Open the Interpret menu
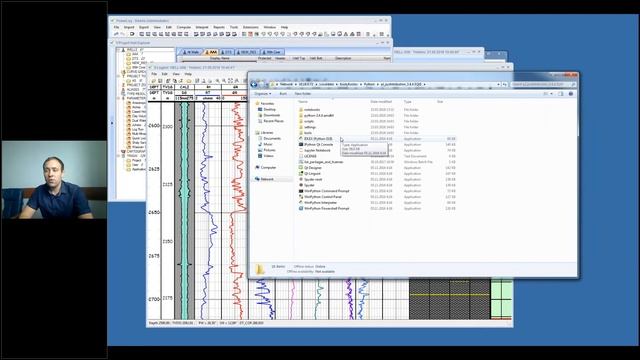Screen dimensions: 640x360 pos(202,27)
